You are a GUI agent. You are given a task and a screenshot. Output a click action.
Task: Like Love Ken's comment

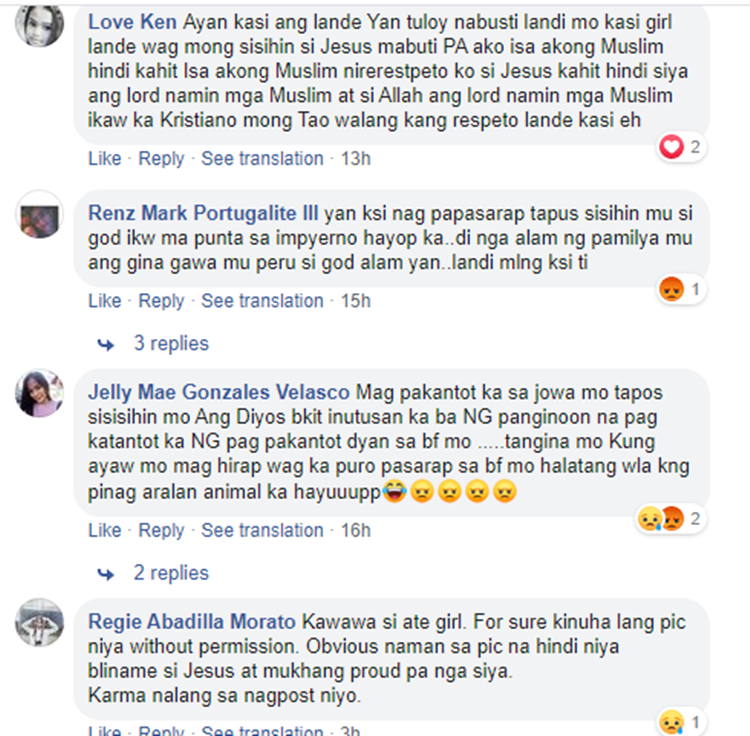(105, 158)
